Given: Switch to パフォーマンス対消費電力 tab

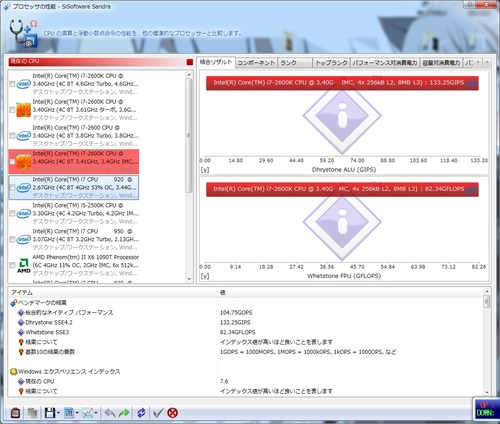Looking at the screenshot, I should [x=385, y=63].
